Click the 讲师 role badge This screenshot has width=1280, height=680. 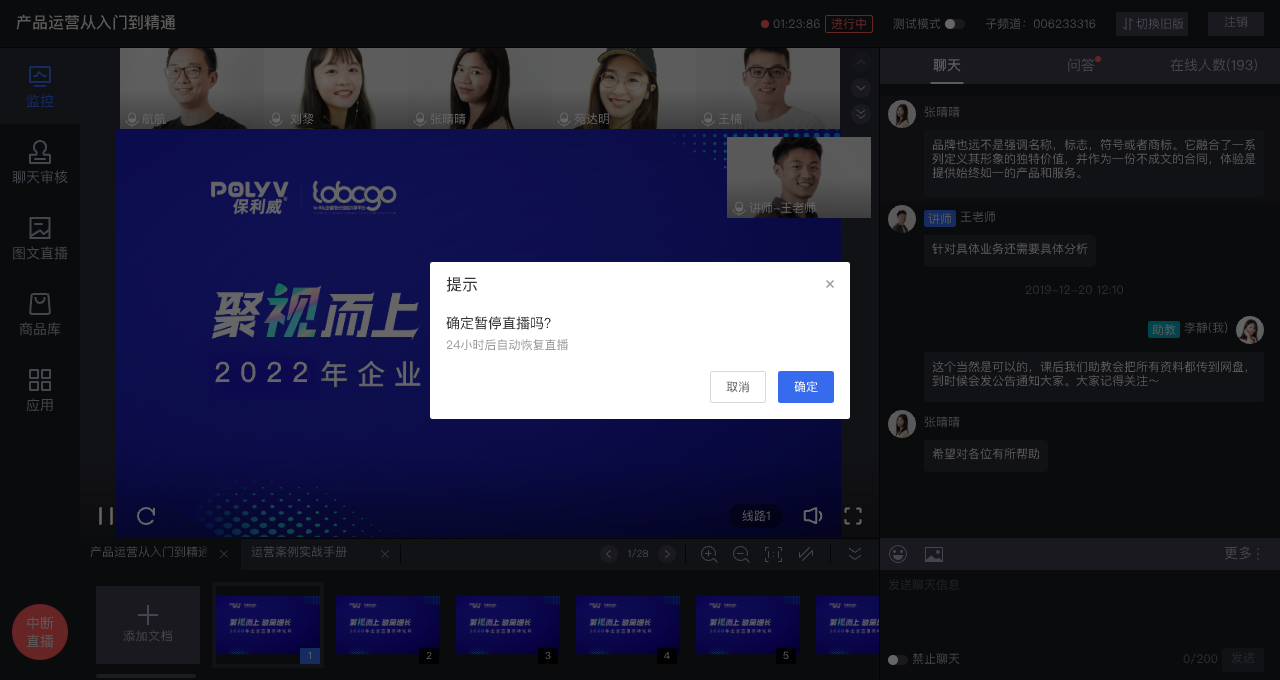click(940, 218)
